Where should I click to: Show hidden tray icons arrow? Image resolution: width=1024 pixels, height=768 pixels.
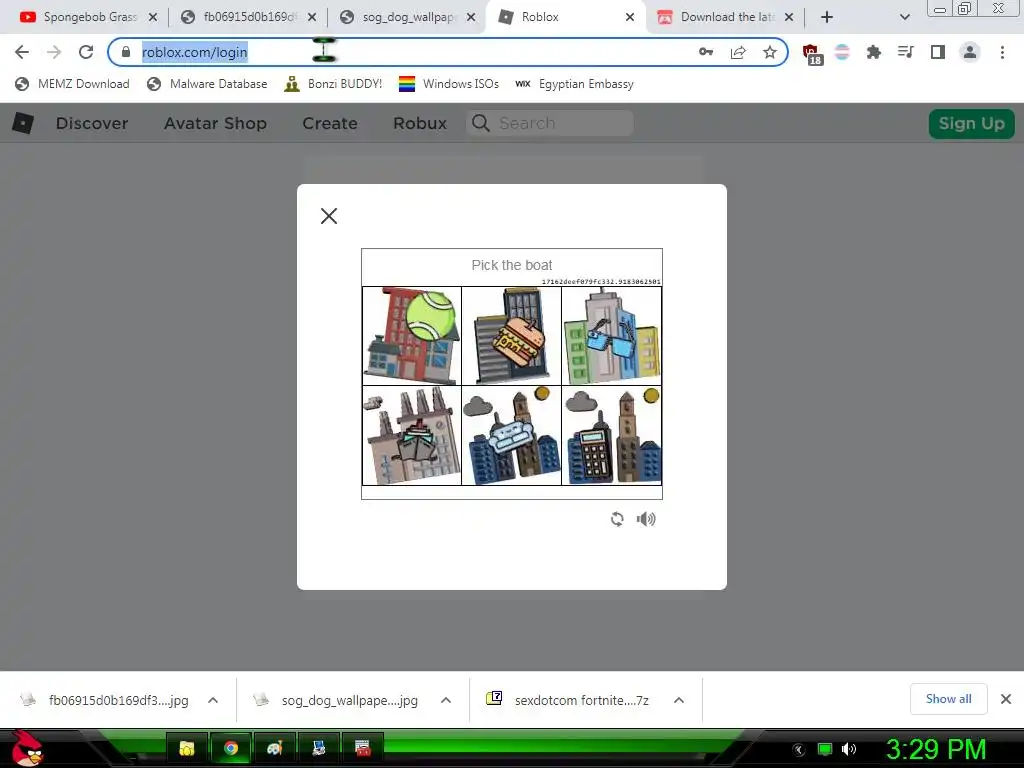(799, 750)
